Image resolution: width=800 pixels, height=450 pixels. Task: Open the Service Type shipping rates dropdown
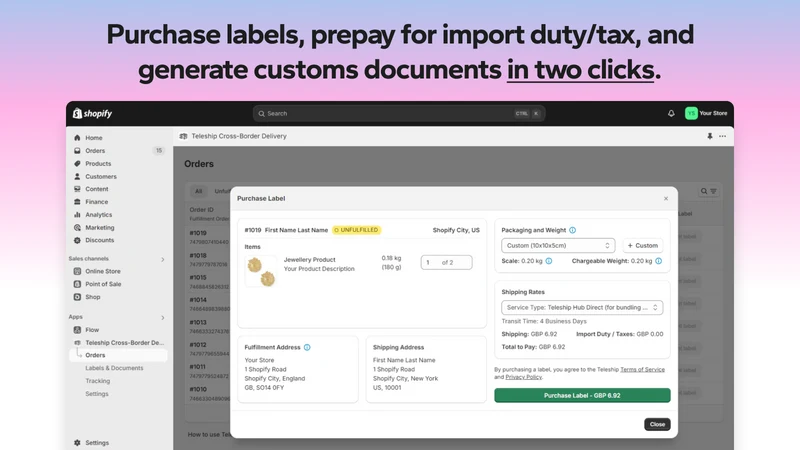click(x=582, y=308)
